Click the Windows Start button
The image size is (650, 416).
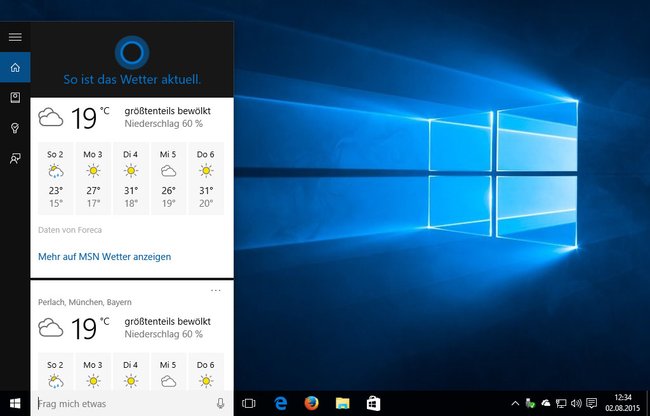(x=15, y=403)
